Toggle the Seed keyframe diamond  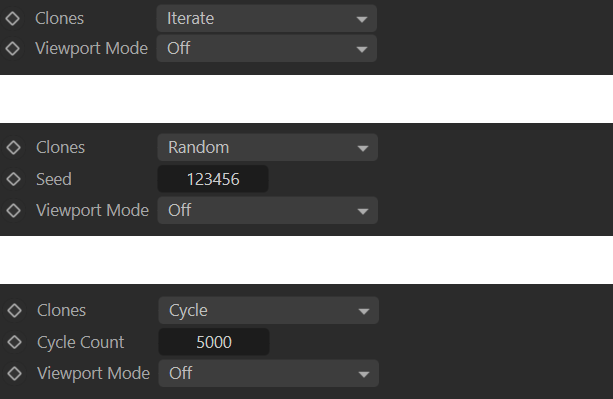click(x=14, y=179)
